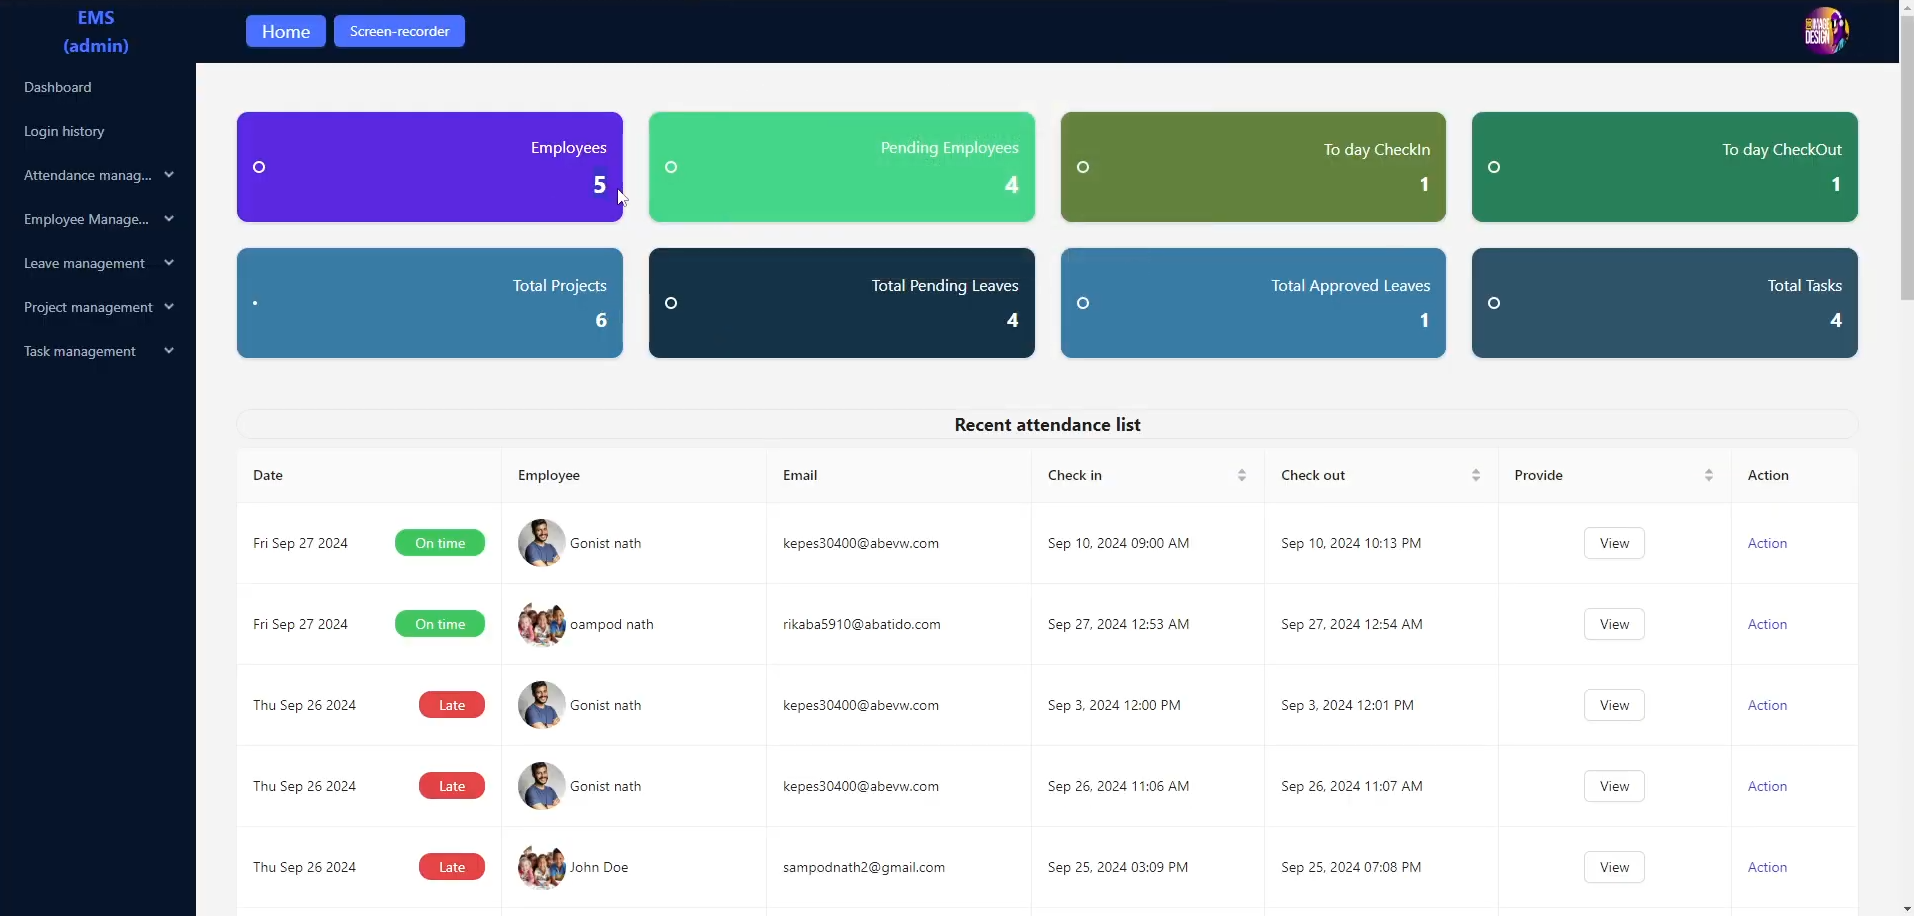
Task: Click the Employees card circle icon
Action: [260, 167]
